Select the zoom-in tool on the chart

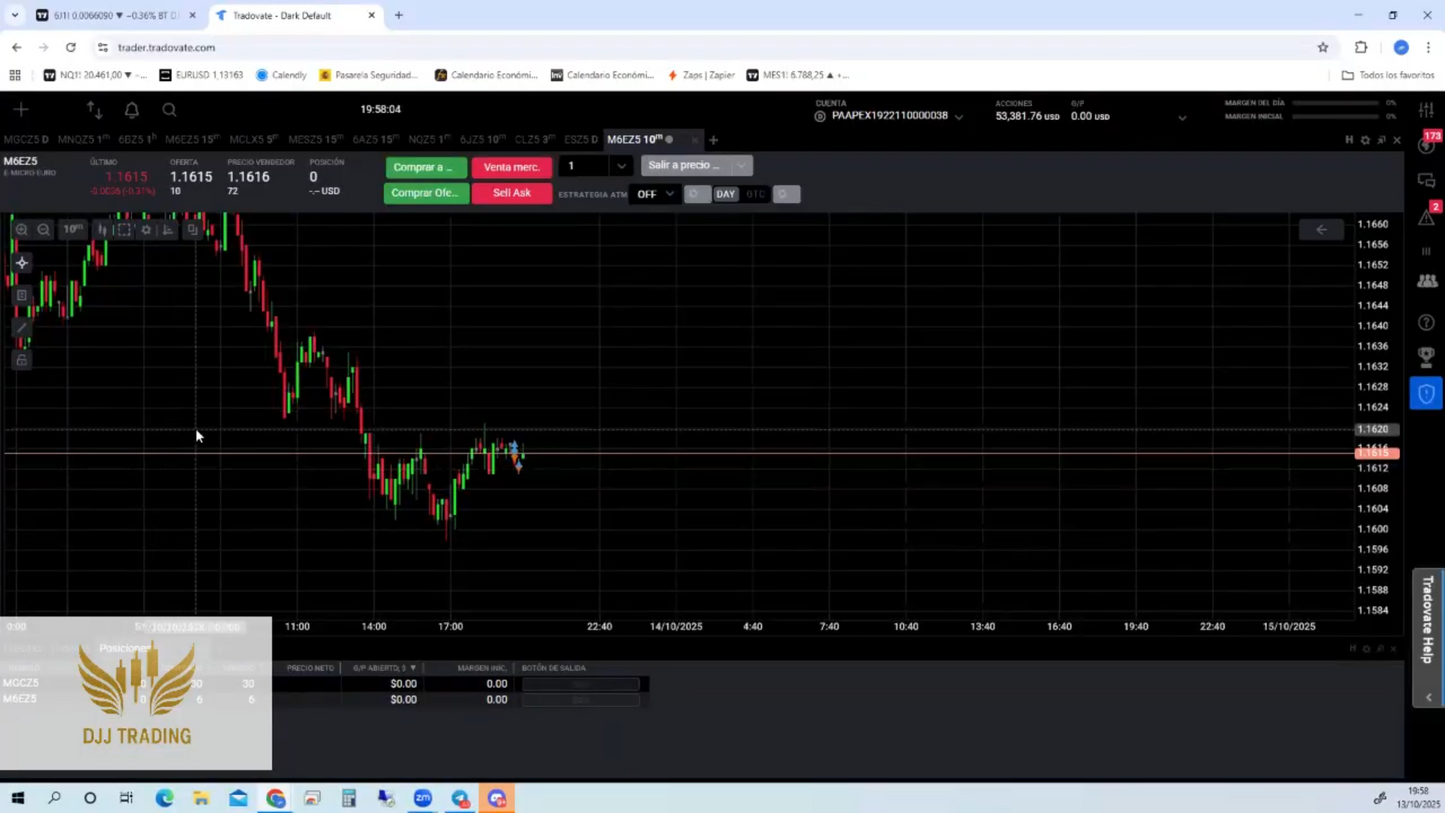click(x=22, y=229)
